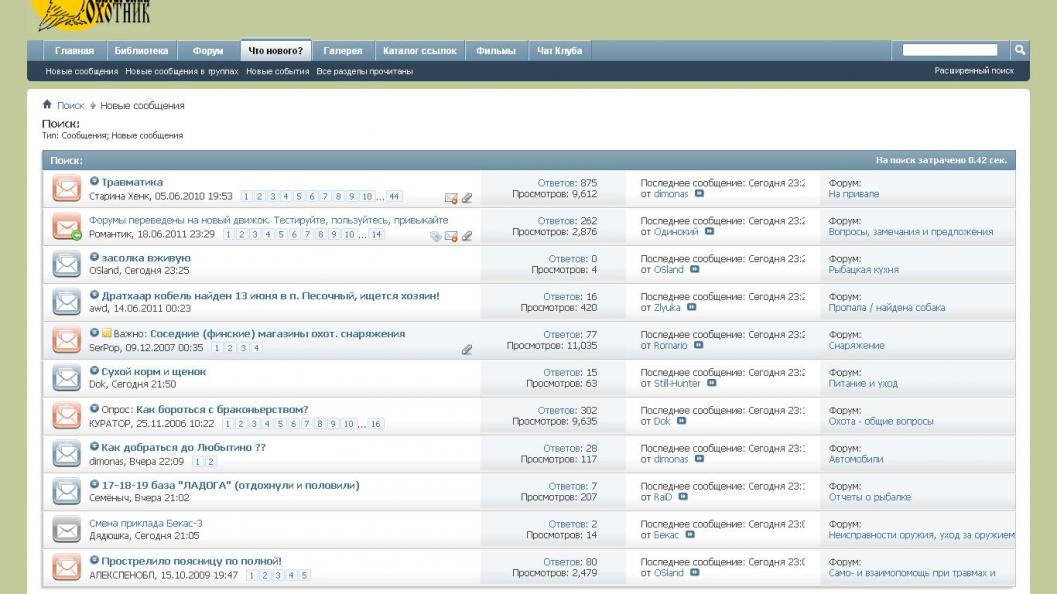Open the Рыбацкая кухня forum link
1057x594 pixels.
coord(863,270)
